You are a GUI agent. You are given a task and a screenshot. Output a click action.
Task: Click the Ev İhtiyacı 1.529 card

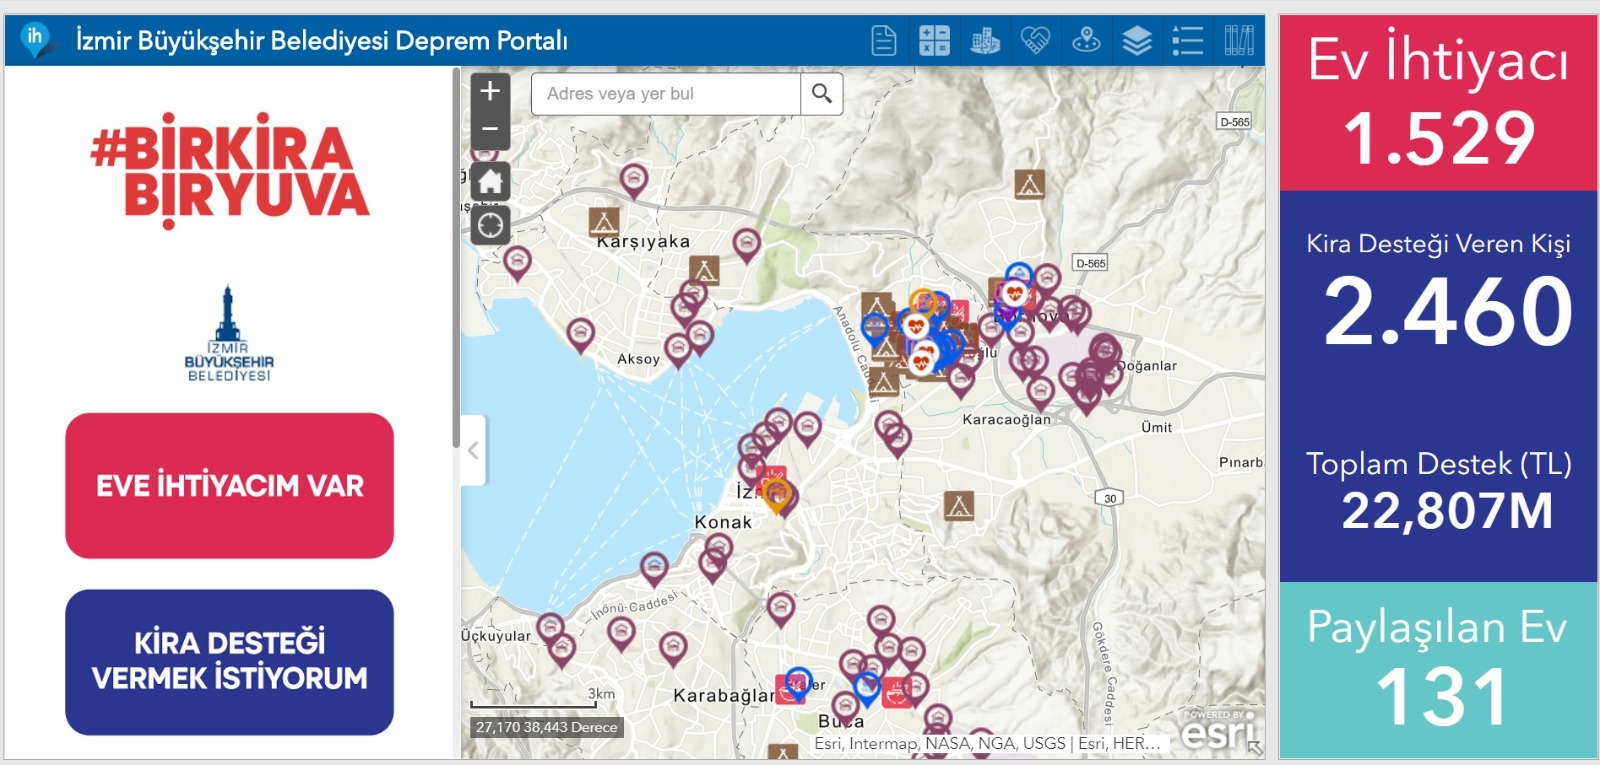click(1439, 103)
